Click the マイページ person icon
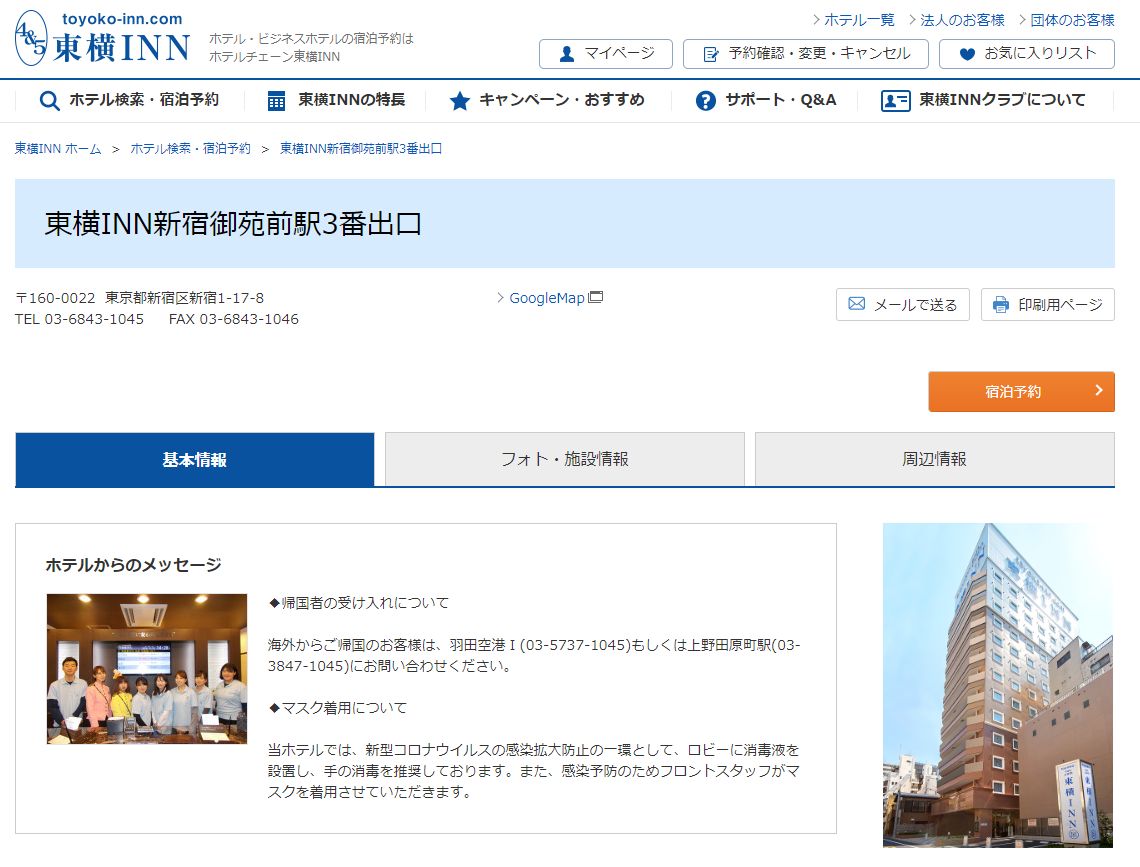Image resolution: width=1140 pixels, height=867 pixels. 567,54
